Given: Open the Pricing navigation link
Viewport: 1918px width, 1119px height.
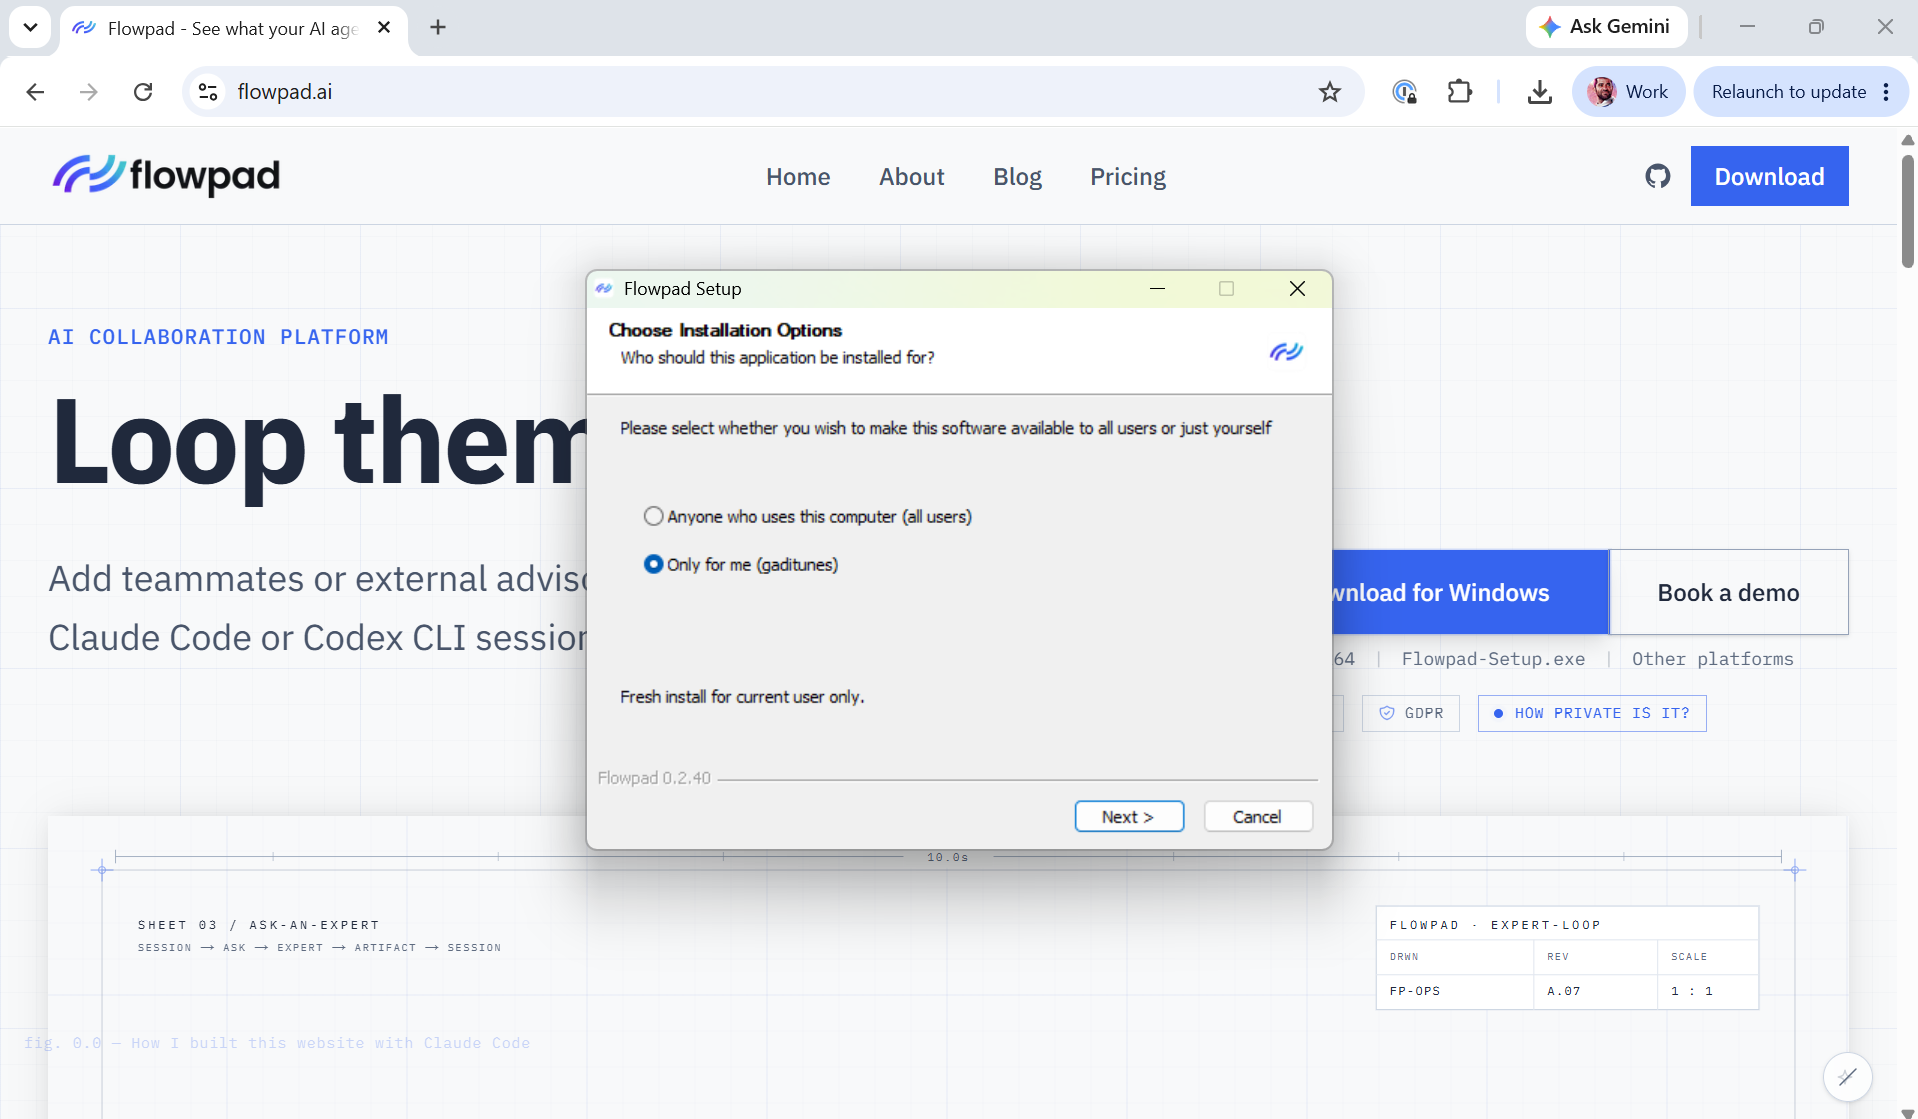Looking at the screenshot, I should point(1128,177).
